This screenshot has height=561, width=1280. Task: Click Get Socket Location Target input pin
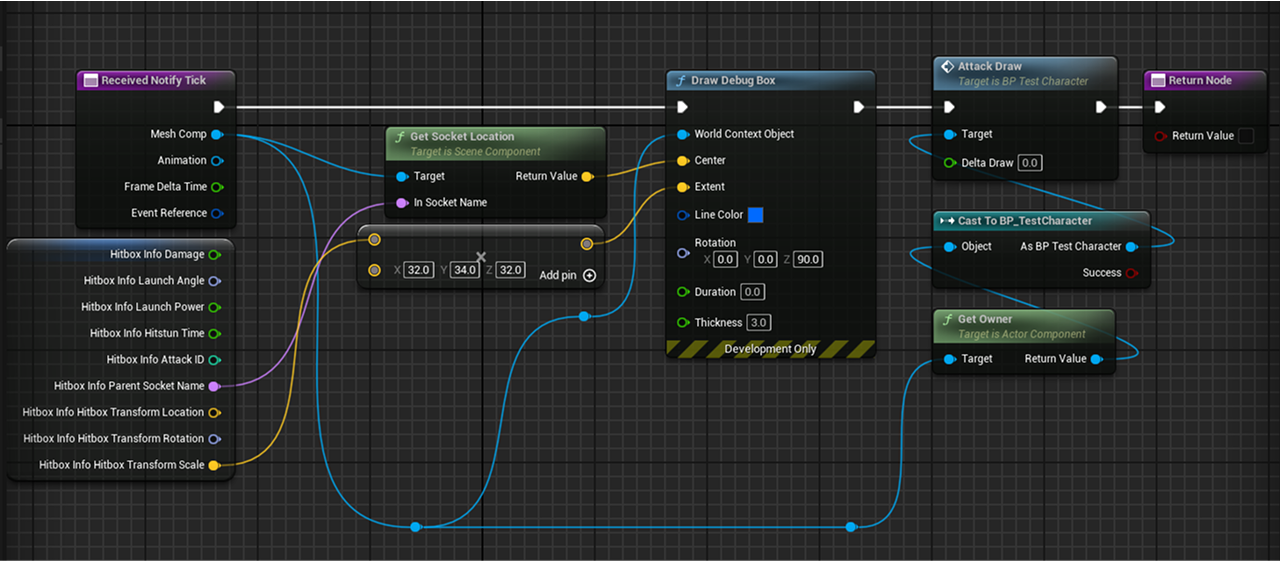[x=402, y=176]
